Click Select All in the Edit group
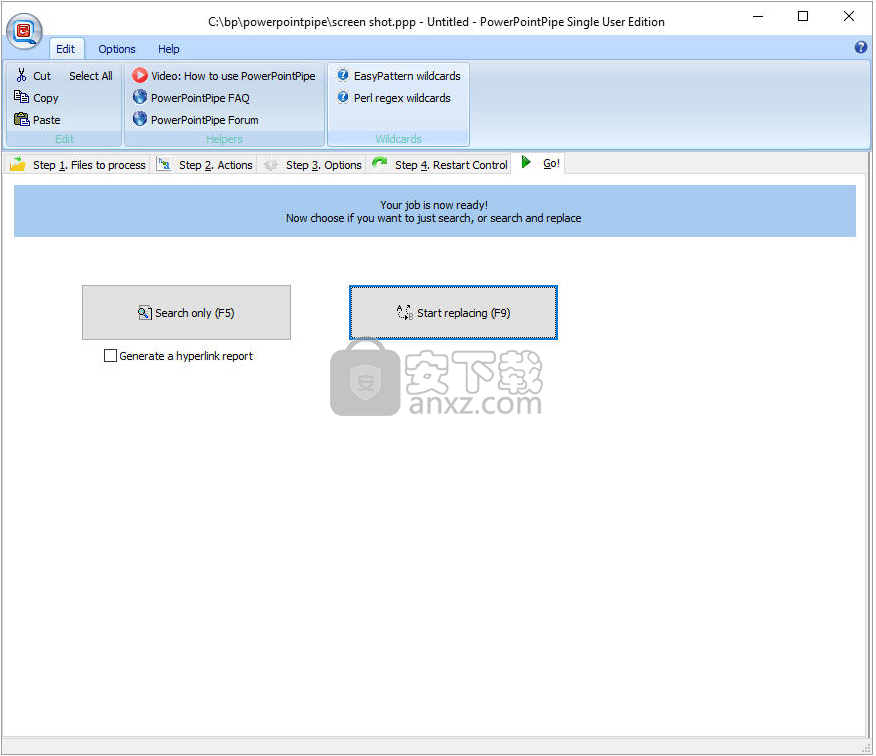This screenshot has height=756, width=876. pyautogui.click(x=91, y=76)
